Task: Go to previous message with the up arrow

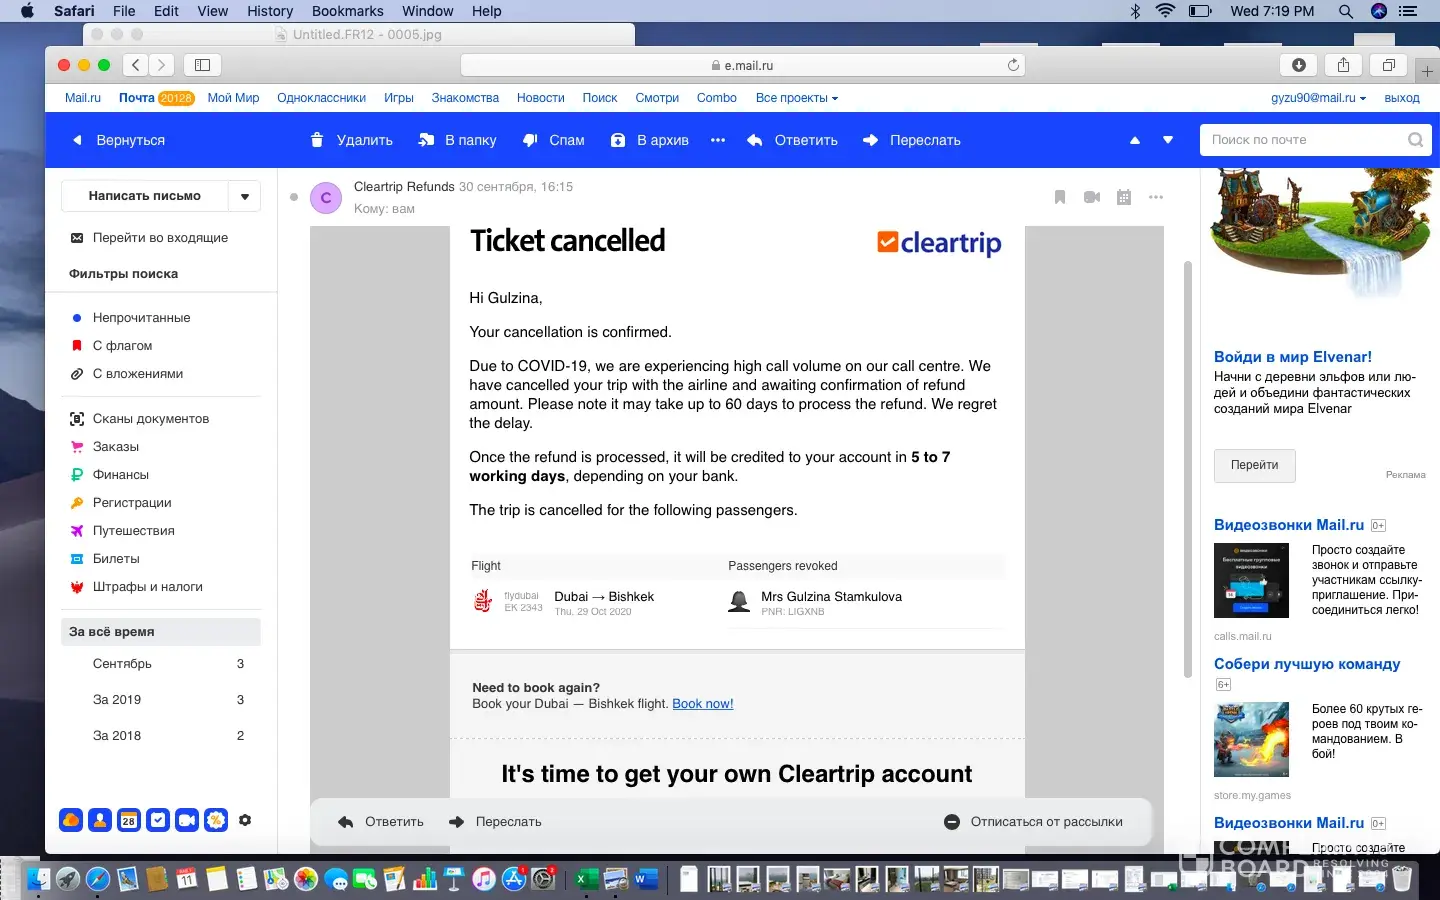Action: tap(1135, 140)
